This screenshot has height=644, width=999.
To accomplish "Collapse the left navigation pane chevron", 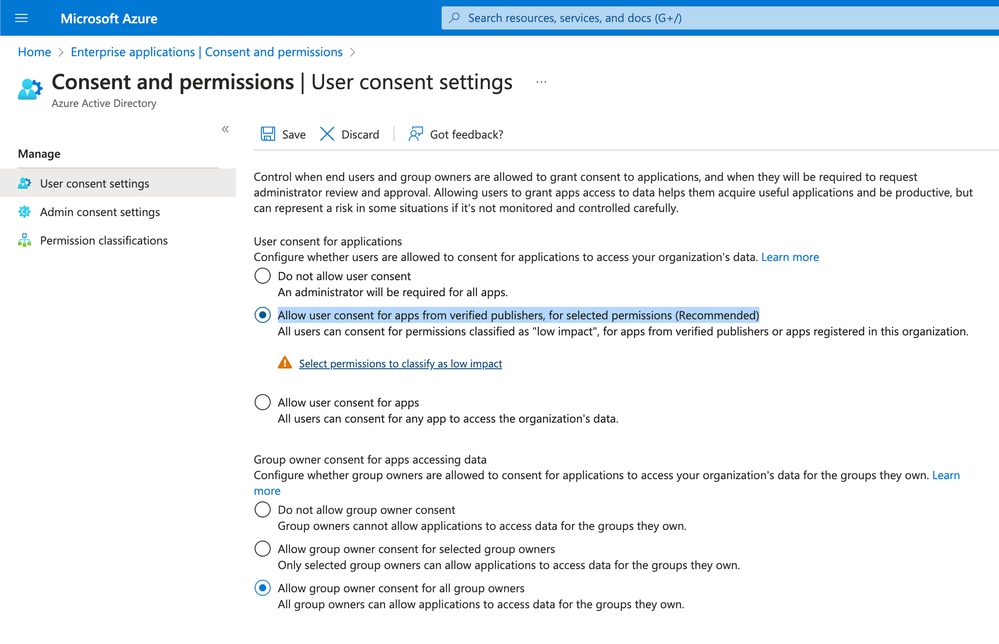I will point(225,129).
